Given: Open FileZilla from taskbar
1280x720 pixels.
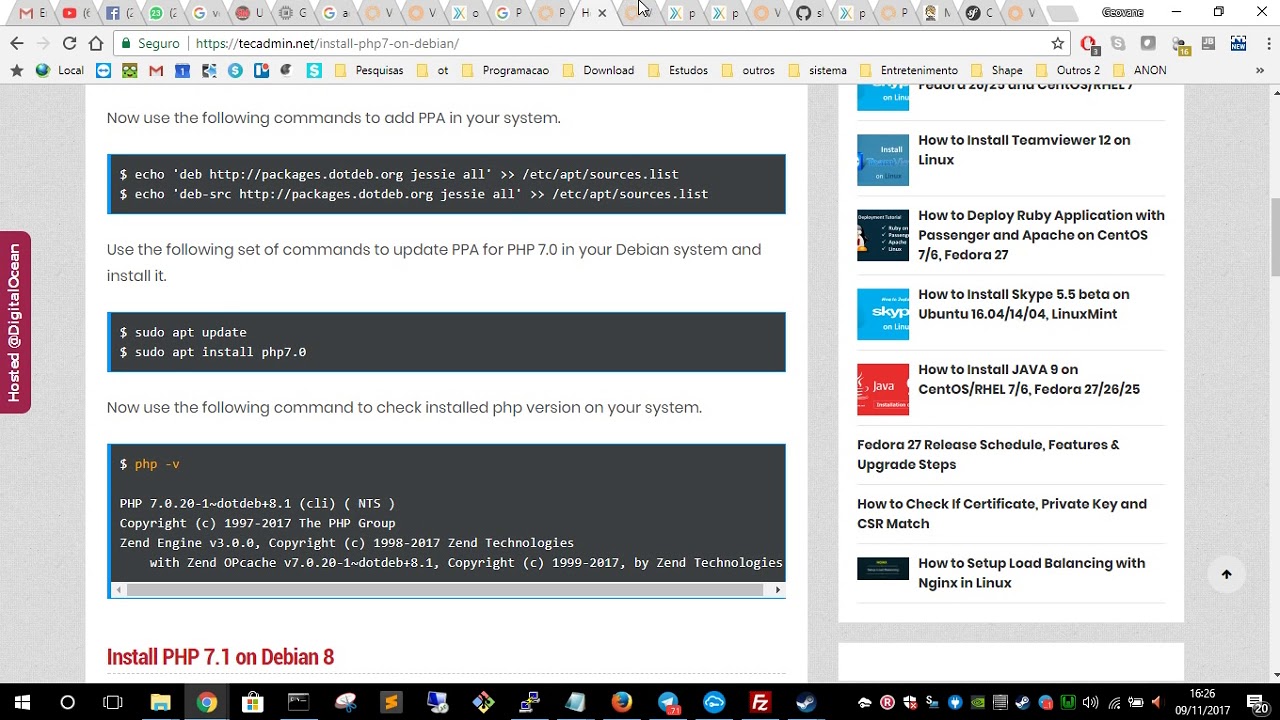Looking at the screenshot, I should coord(760,702).
